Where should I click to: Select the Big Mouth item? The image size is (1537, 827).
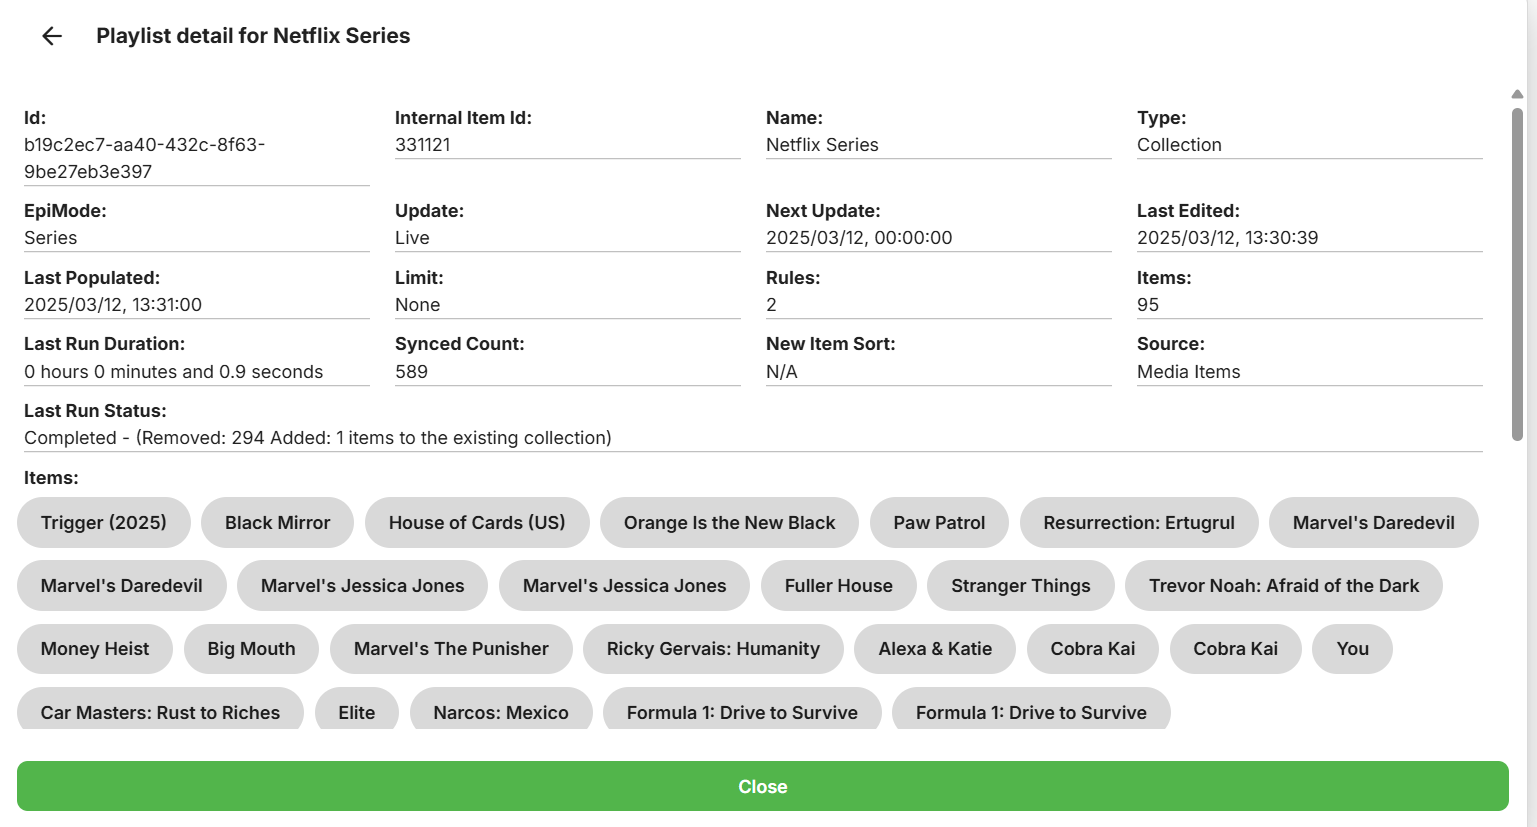pyautogui.click(x=251, y=649)
